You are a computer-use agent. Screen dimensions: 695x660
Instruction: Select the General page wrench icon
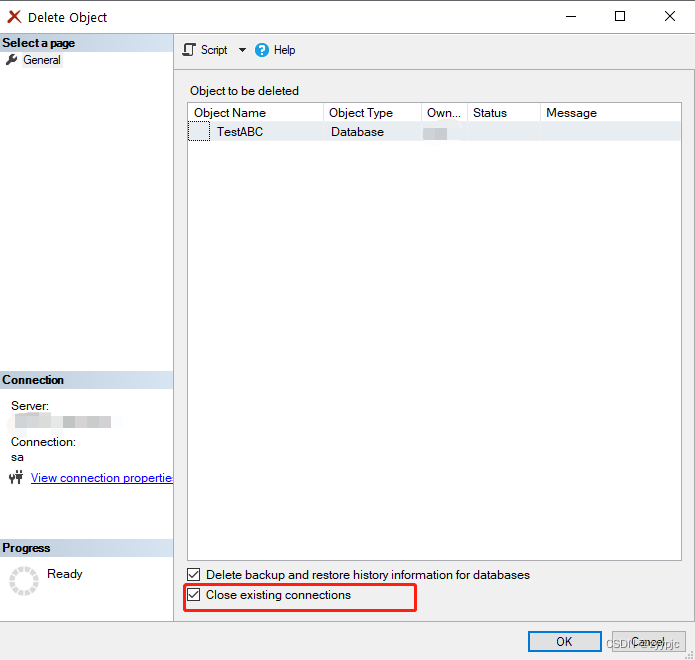12,59
